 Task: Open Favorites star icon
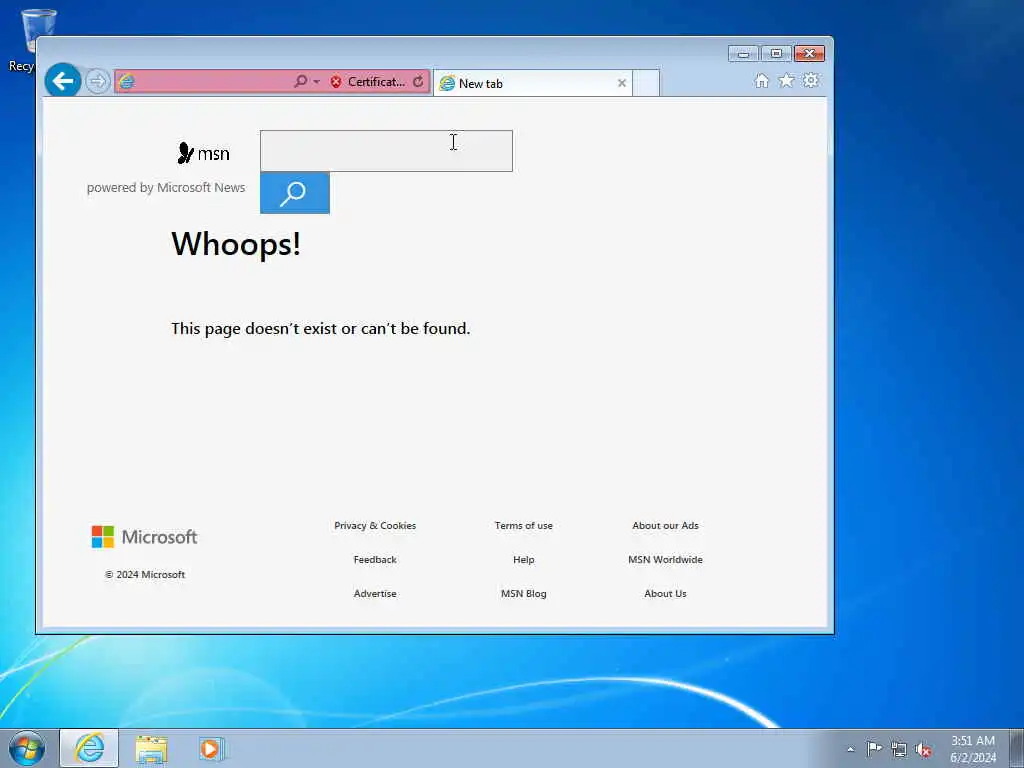tap(786, 80)
